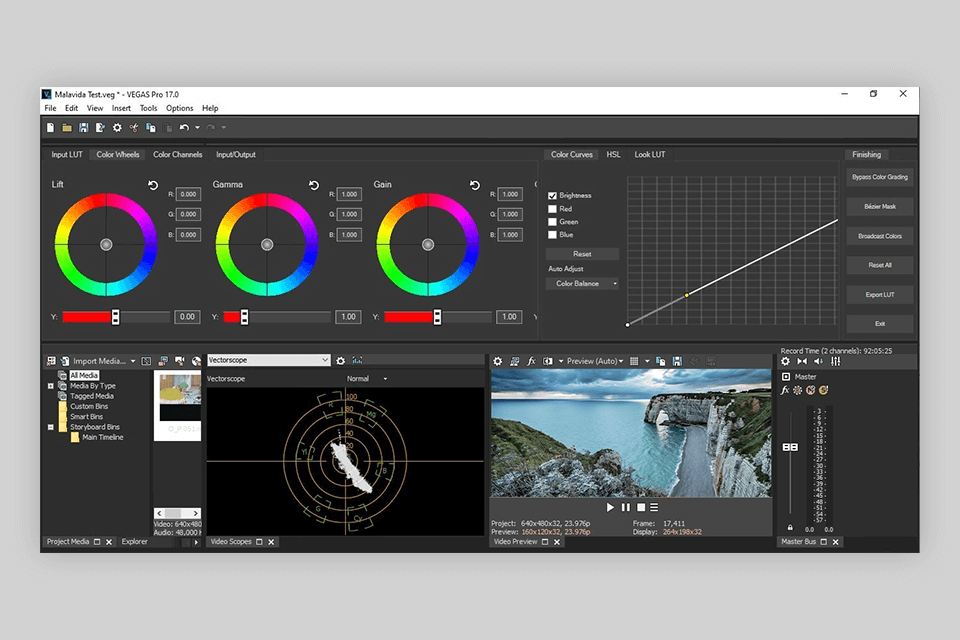Reset the Gamma color wheel
The height and width of the screenshot is (640, 960).
click(x=314, y=185)
